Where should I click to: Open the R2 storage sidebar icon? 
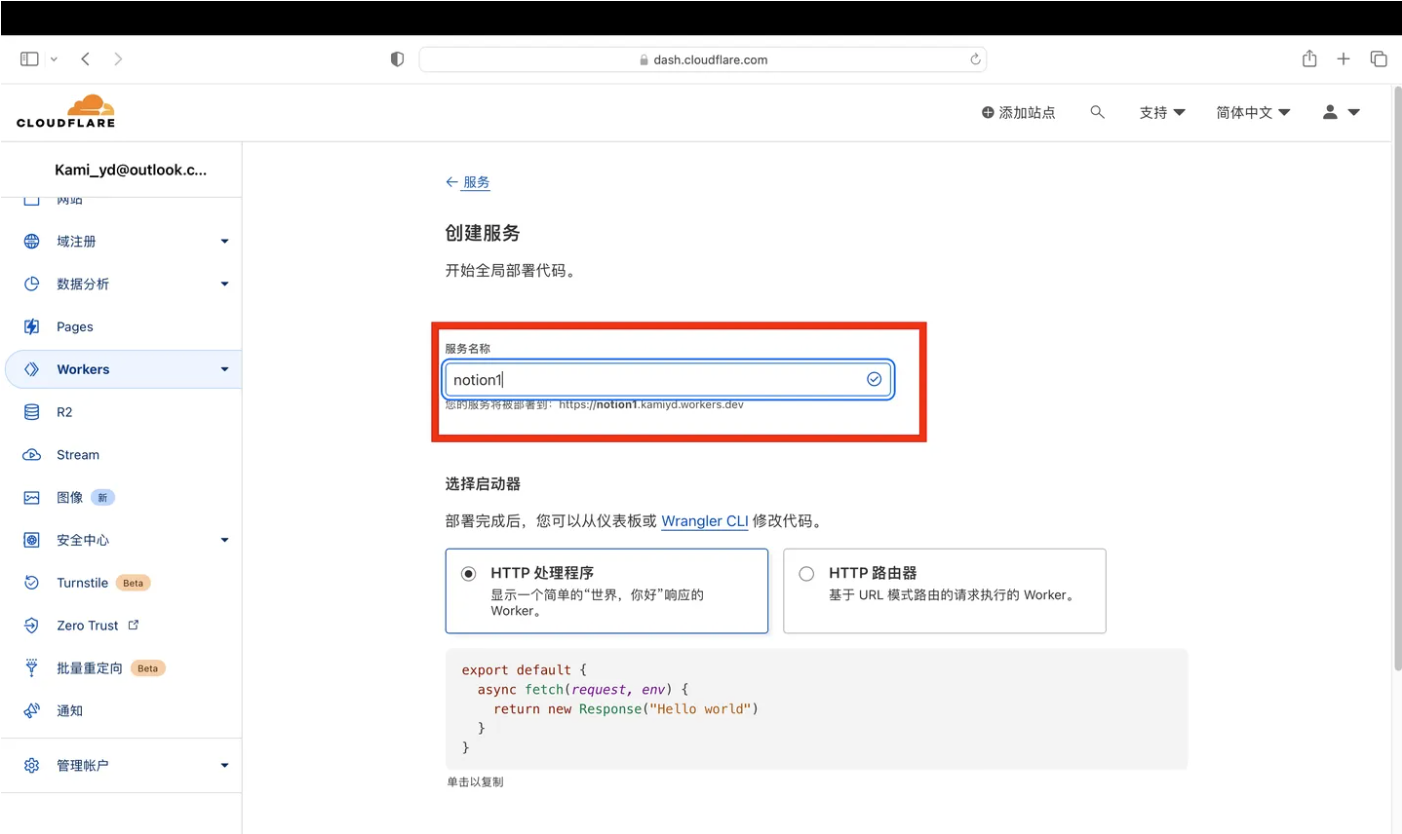(32, 412)
